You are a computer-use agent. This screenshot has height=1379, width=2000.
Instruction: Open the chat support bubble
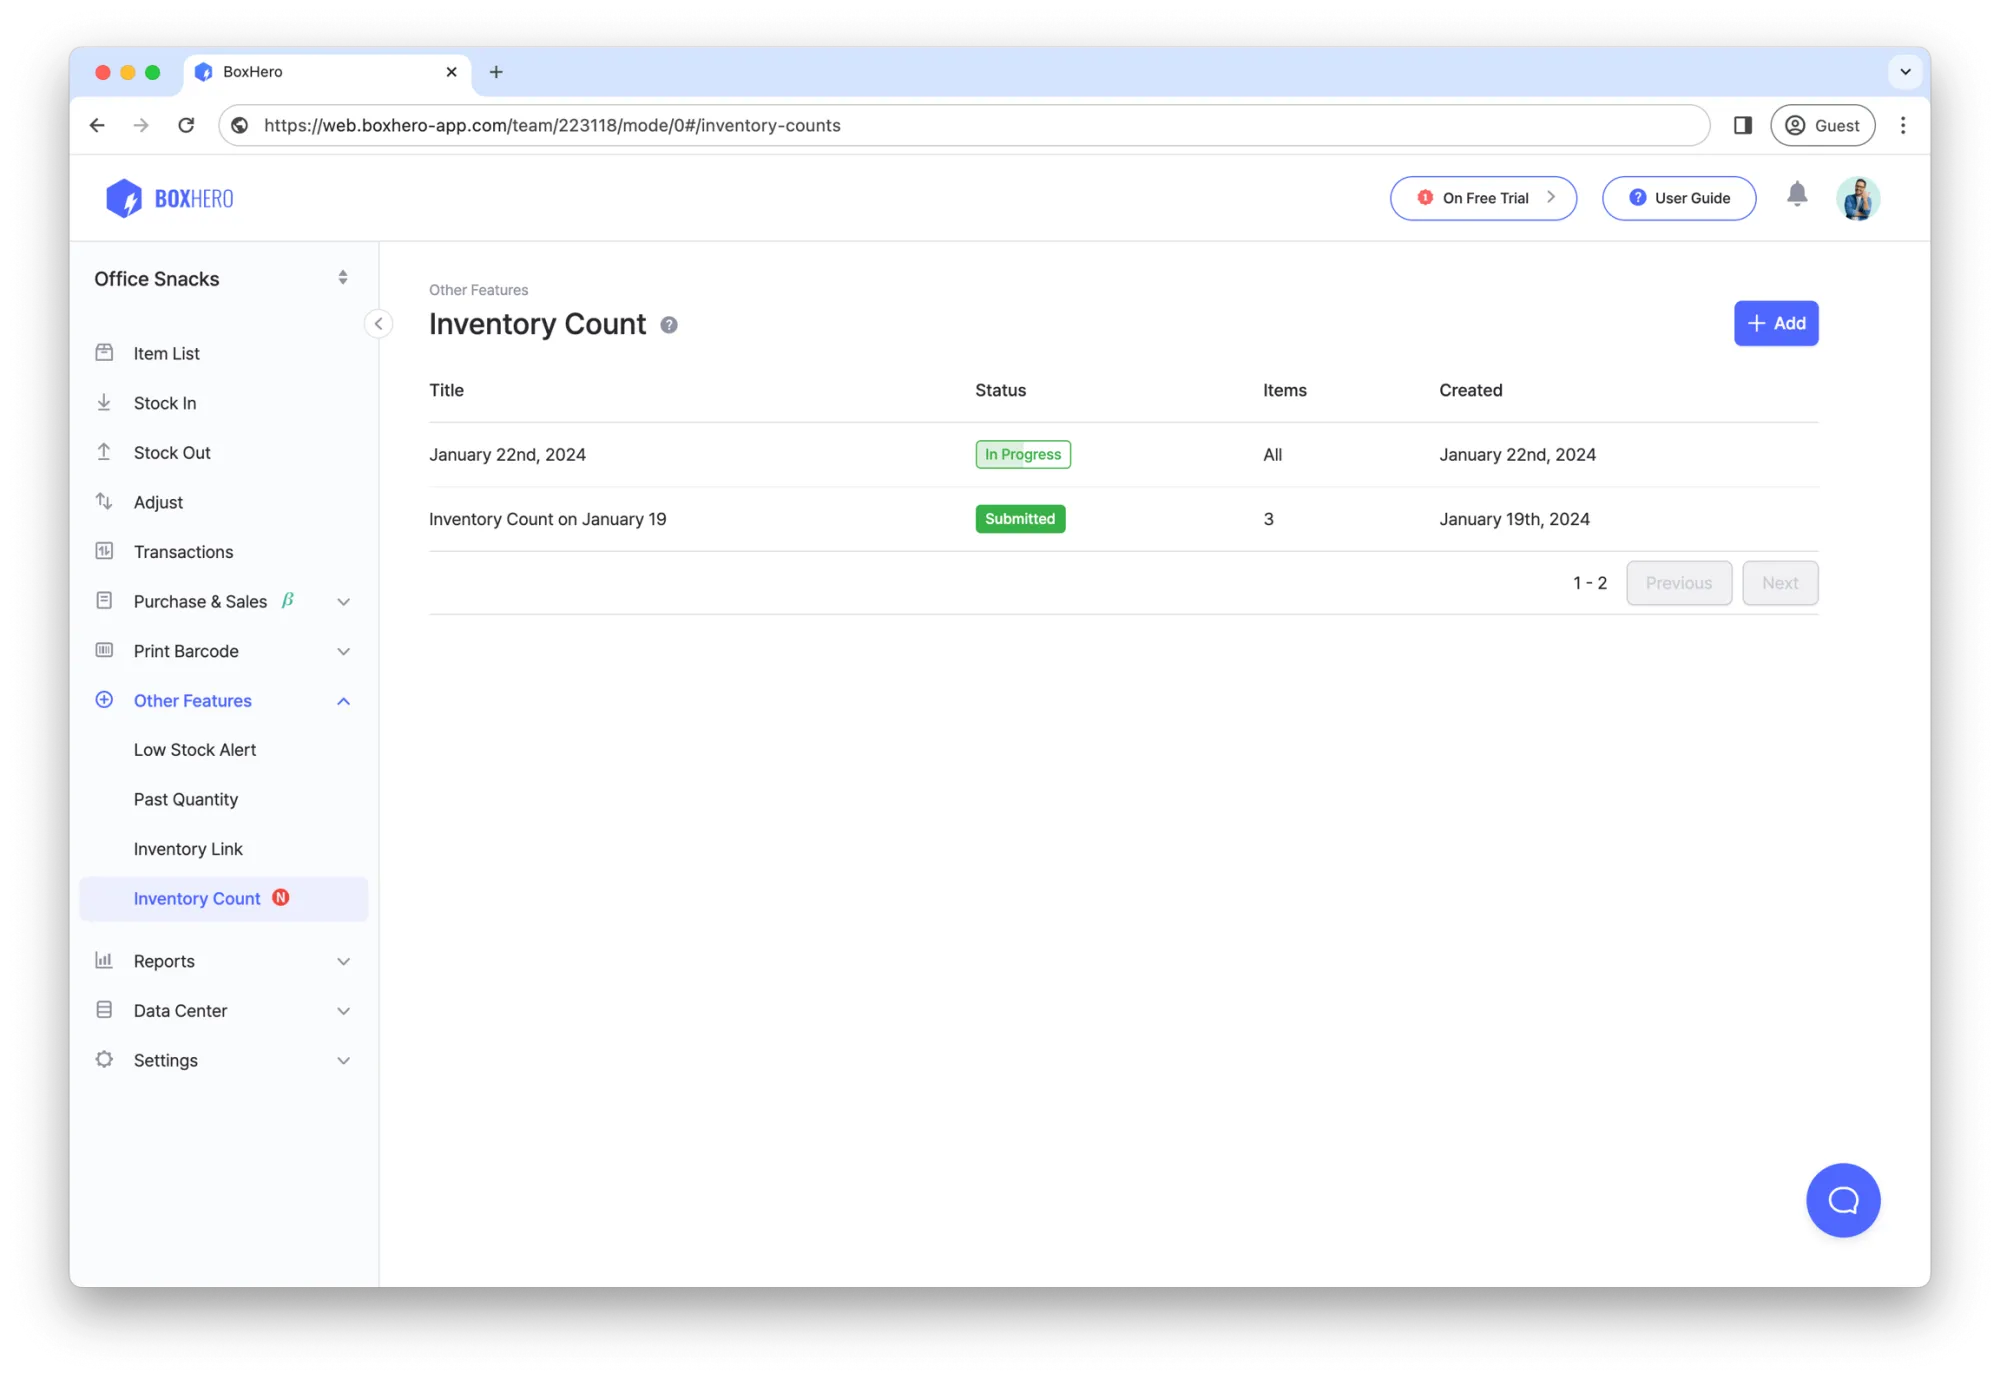tap(1843, 1200)
